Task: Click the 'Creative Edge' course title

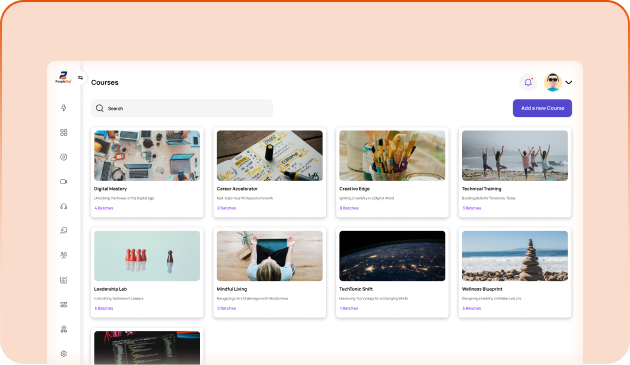Action: (x=354, y=189)
